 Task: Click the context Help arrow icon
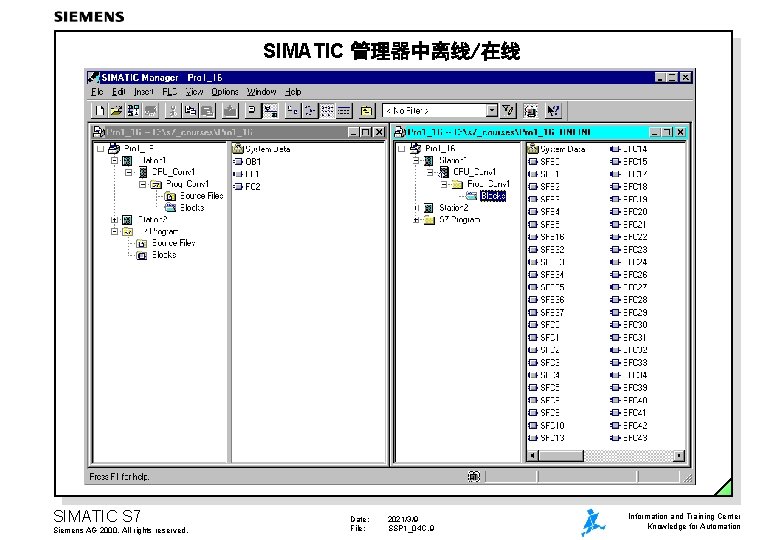click(553, 110)
